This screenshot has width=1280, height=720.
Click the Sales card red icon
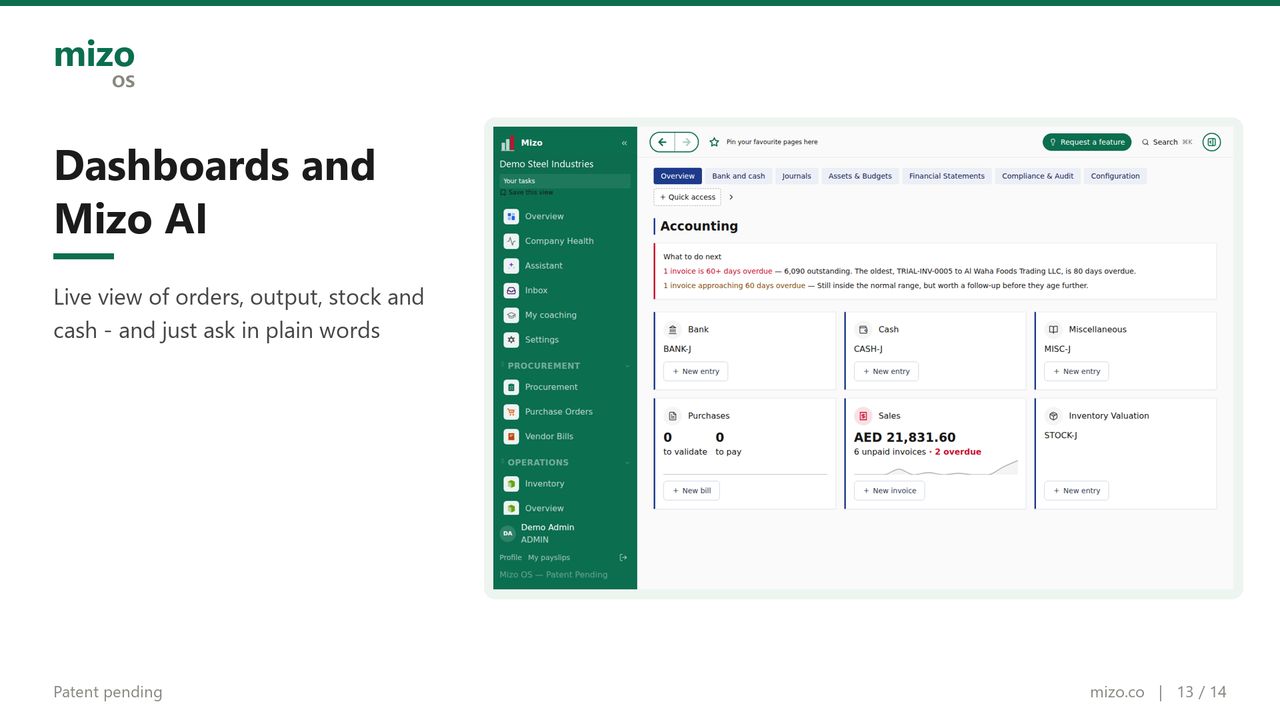click(863, 416)
